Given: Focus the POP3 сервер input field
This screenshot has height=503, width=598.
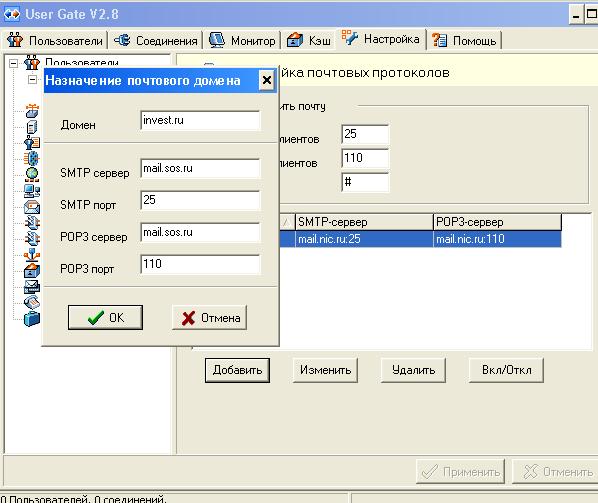Looking at the screenshot, I should [x=201, y=233].
